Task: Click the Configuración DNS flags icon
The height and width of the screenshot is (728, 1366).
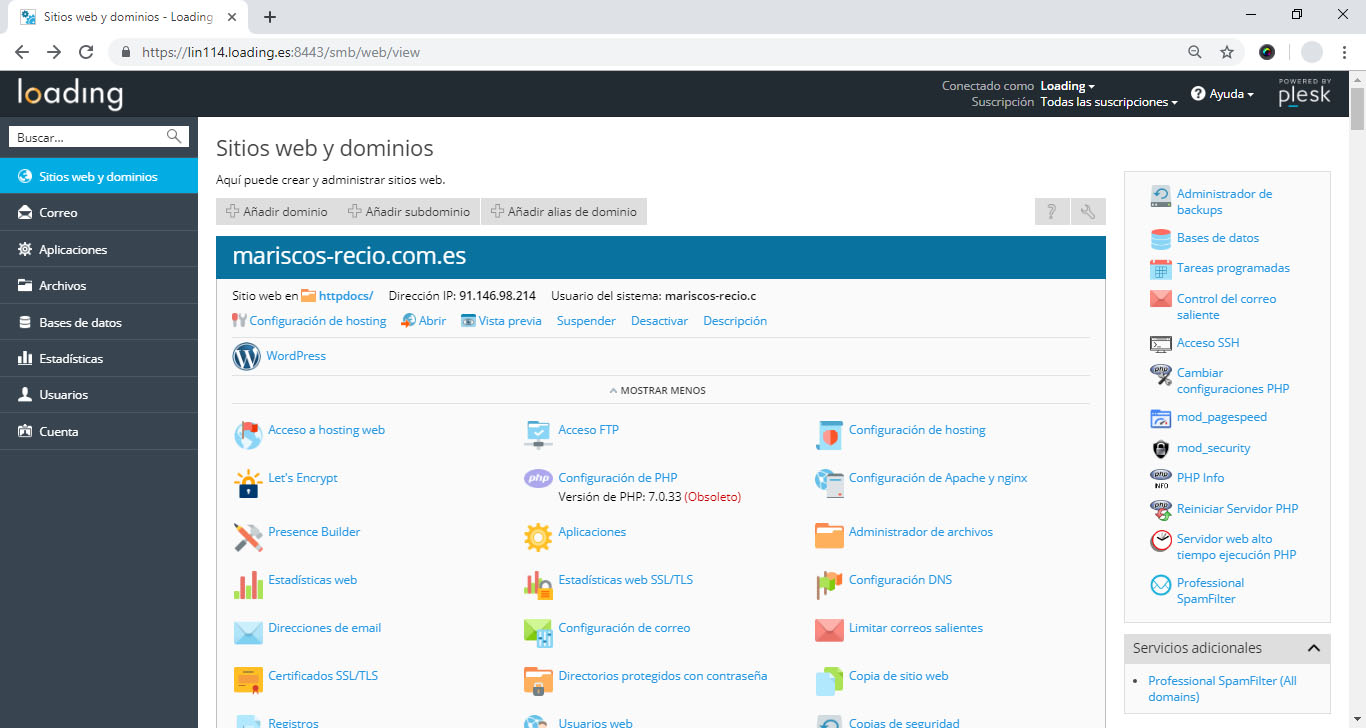Action: coord(829,586)
